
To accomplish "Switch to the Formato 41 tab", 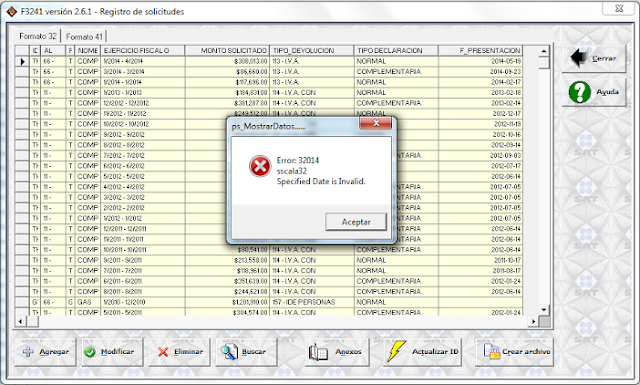I will tap(84, 36).
